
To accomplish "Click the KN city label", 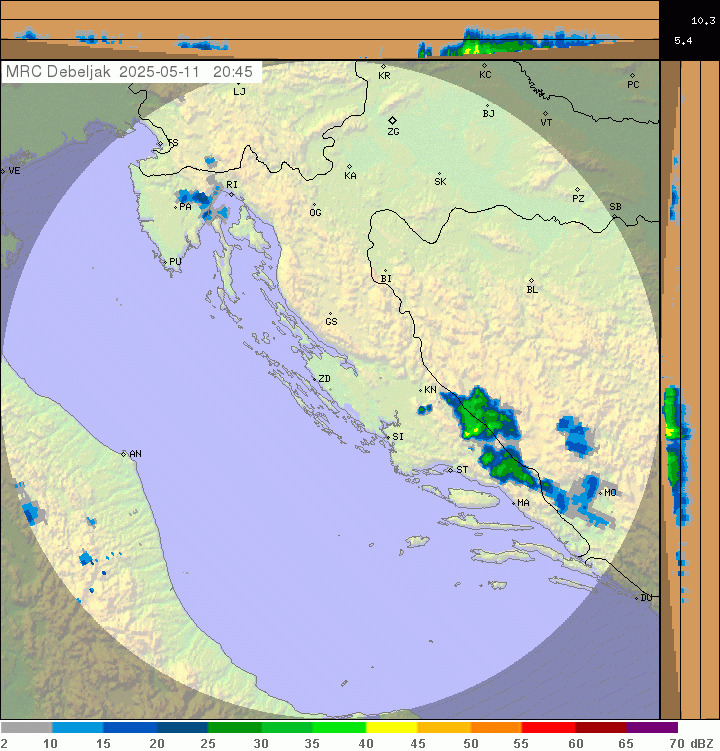I will (431, 390).
